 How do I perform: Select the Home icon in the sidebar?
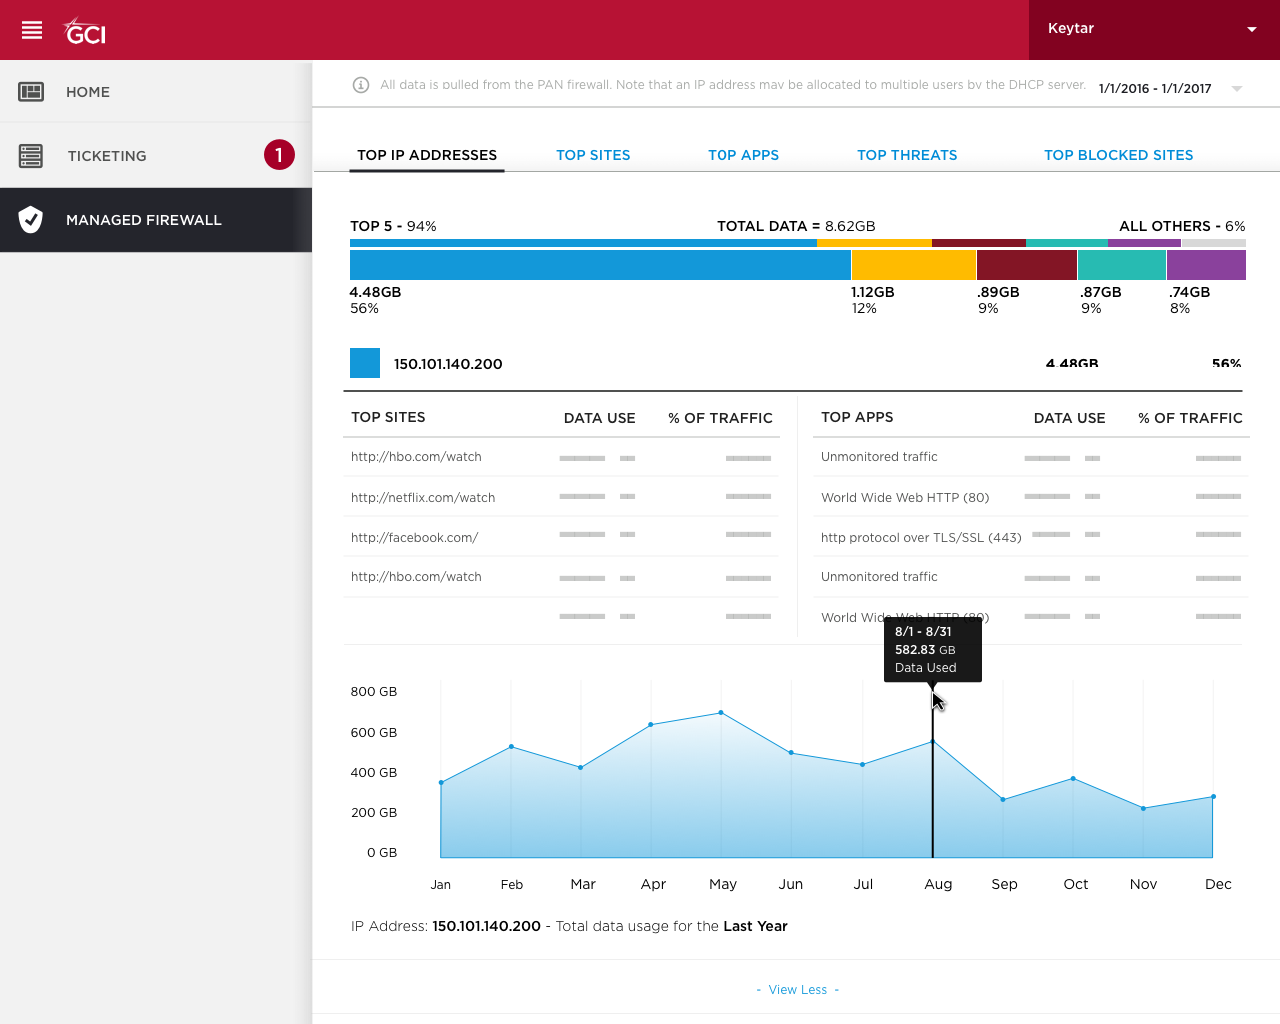31,91
